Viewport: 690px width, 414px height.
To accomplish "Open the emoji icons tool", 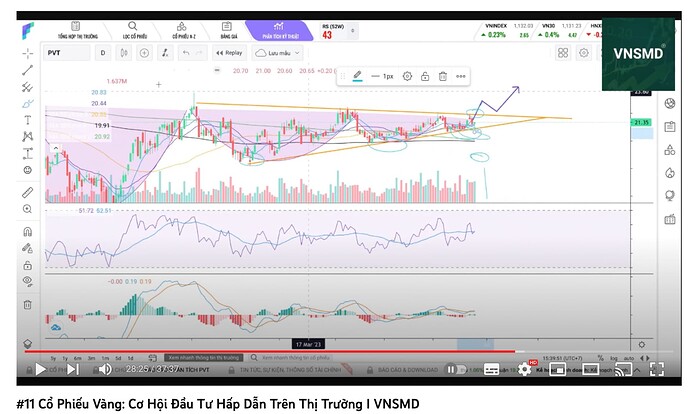I will click(28, 170).
